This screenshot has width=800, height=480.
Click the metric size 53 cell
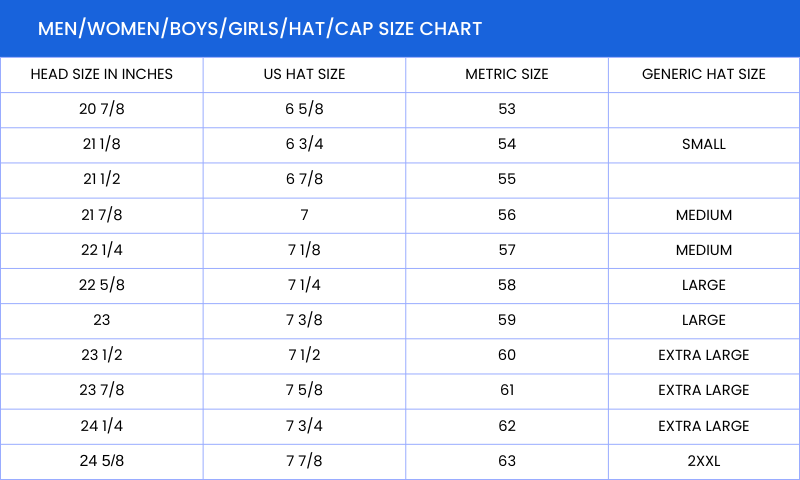tap(507, 109)
